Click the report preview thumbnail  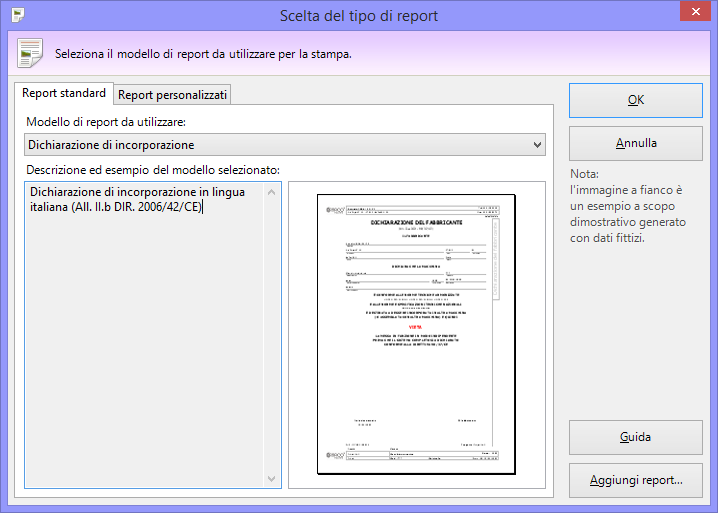[x=416, y=334]
